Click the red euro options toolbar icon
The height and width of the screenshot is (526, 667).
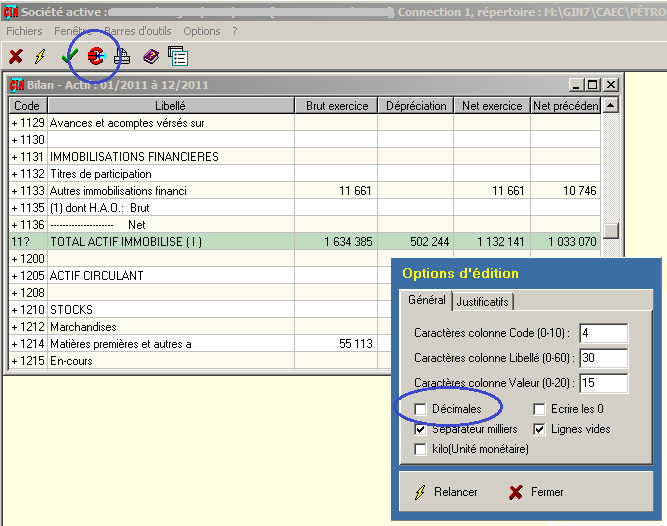[96, 56]
